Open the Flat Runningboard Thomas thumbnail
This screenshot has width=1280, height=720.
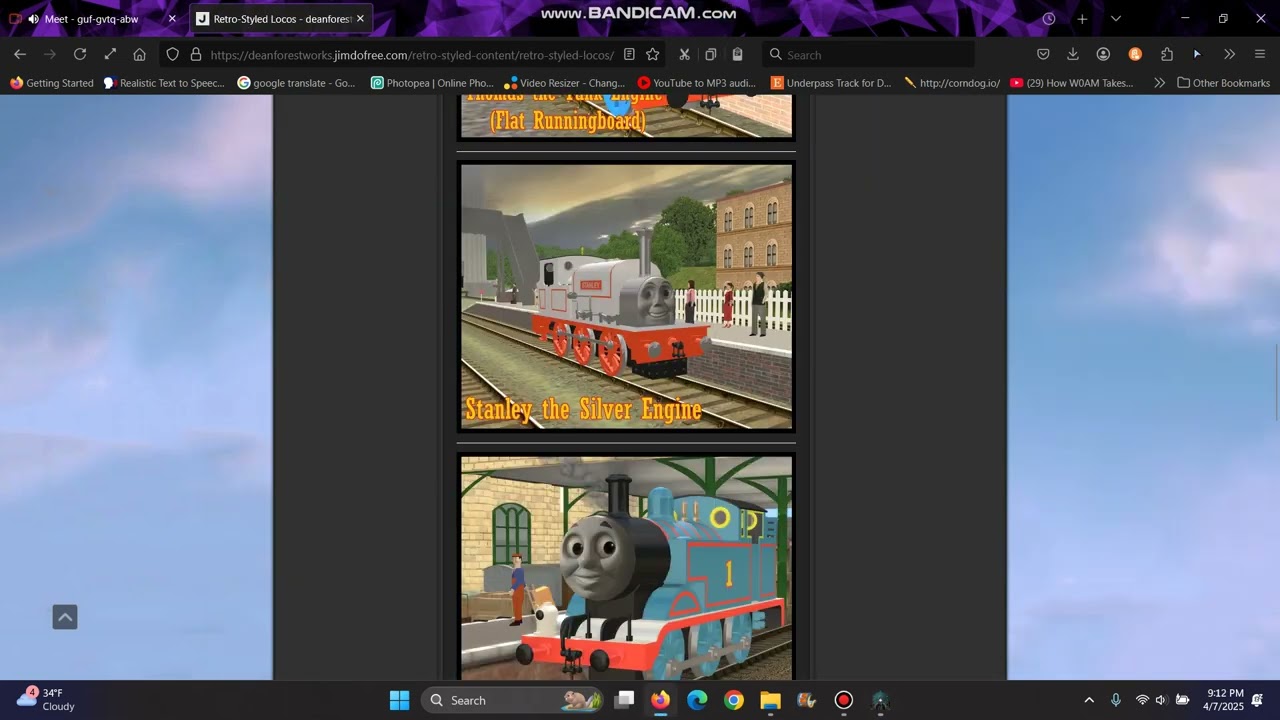point(626,117)
